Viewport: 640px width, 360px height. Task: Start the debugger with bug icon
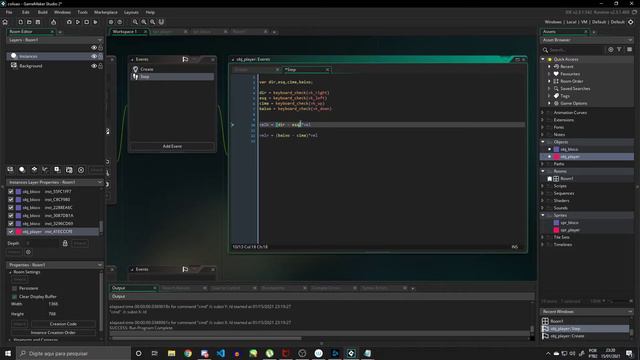69,22
